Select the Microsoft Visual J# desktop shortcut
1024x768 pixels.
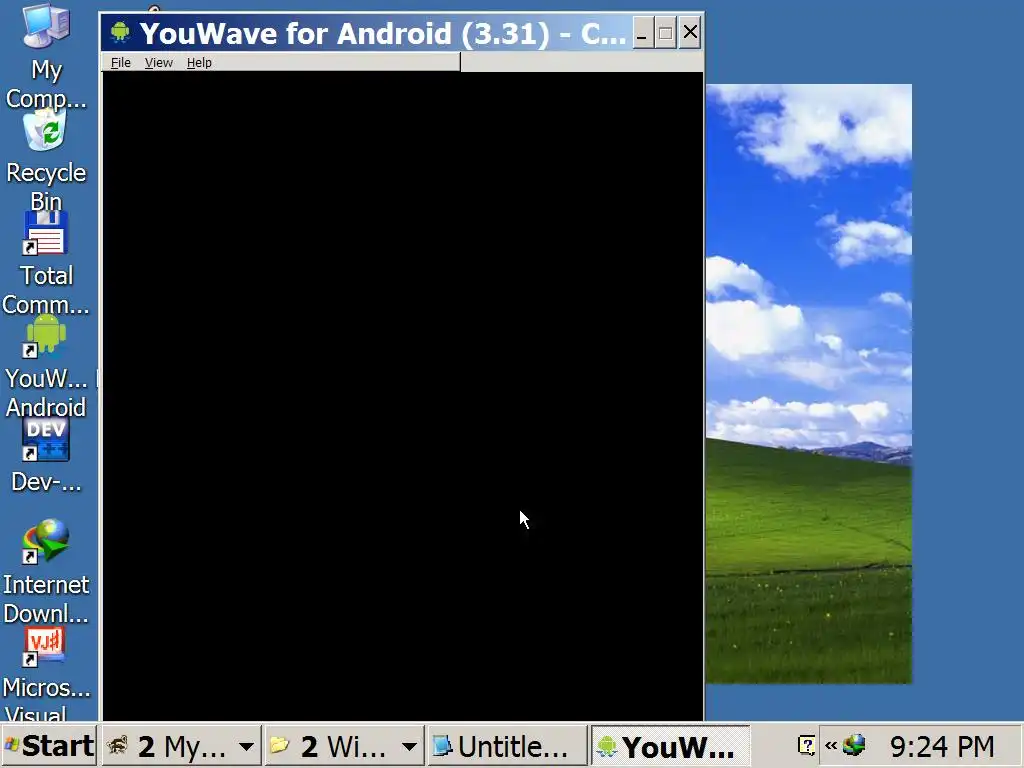pyautogui.click(x=46, y=674)
